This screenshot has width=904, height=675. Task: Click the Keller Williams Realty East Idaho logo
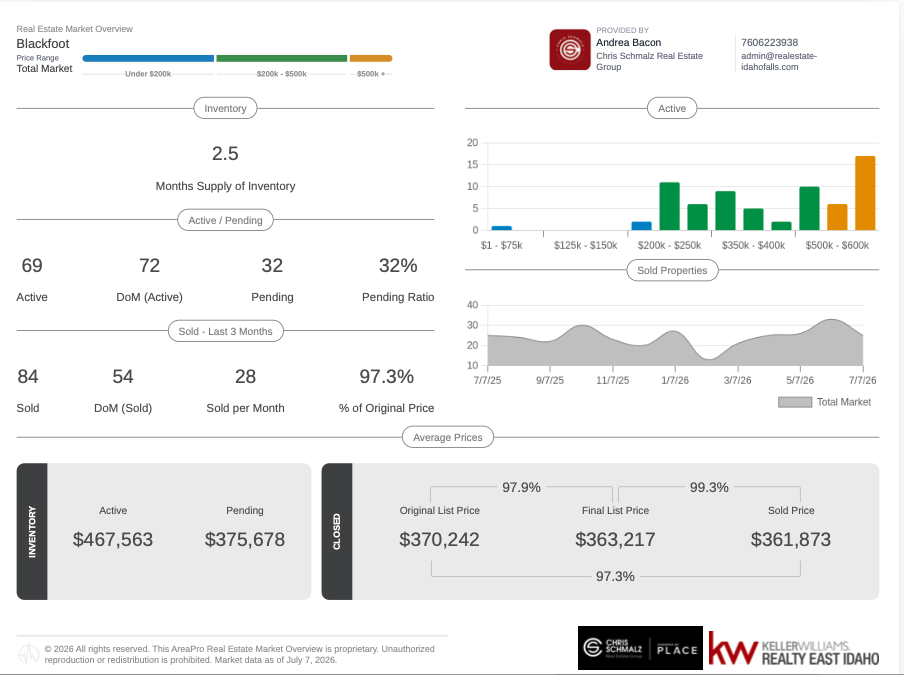[793, 649]
